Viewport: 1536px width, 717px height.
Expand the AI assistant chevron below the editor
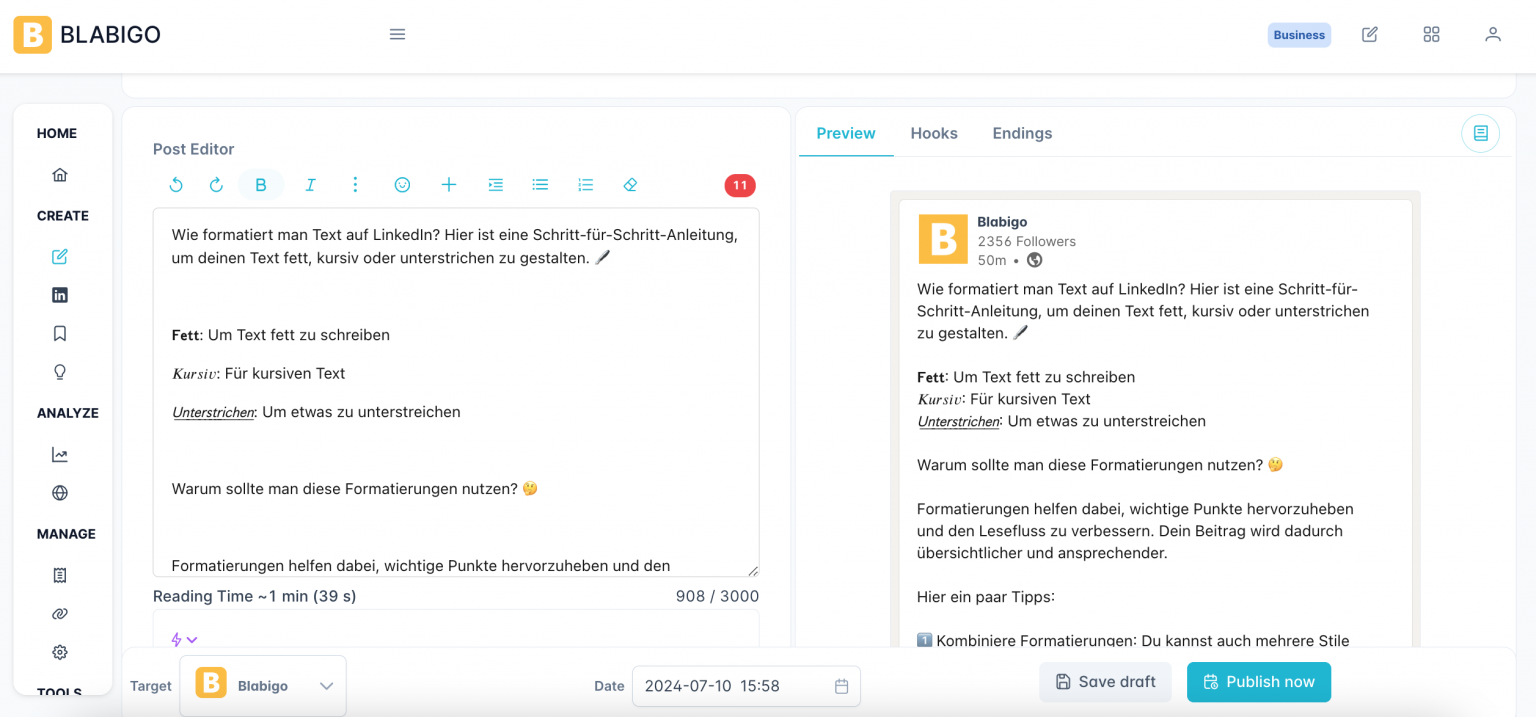tap(191, 639)
